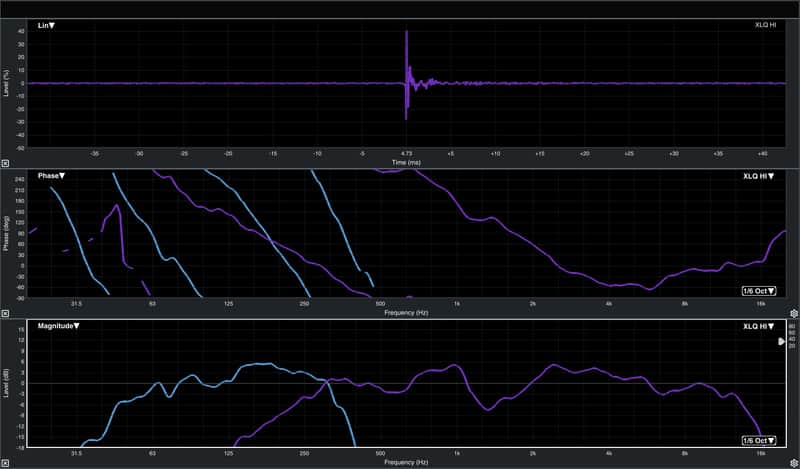Click the XLQ HI label in impulse graph

click(x=765, y=25)
